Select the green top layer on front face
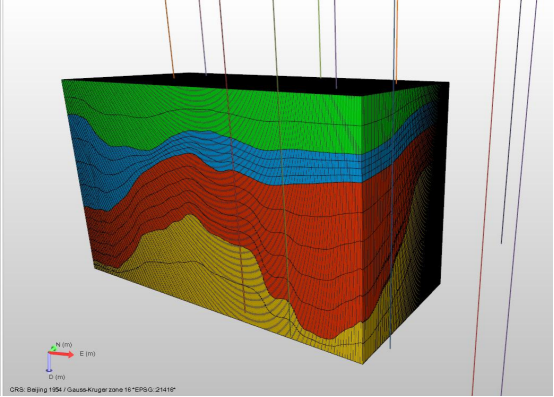 (212, 113)
